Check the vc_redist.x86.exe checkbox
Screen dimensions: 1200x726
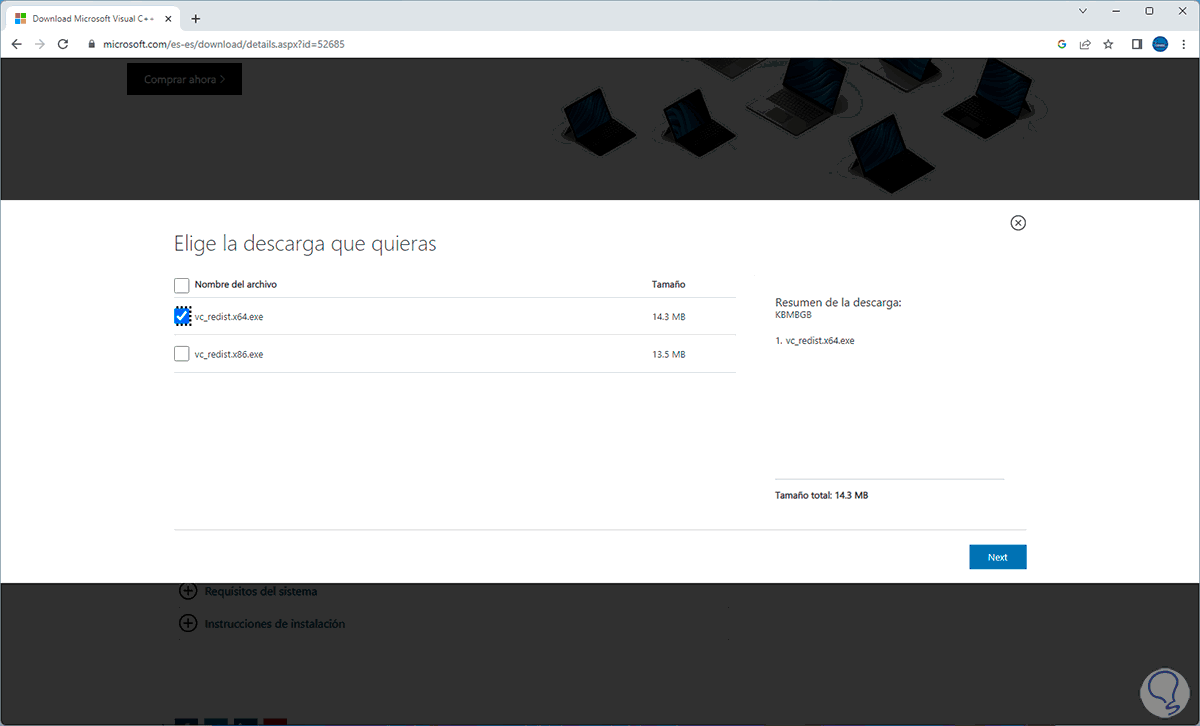point(181,354)
